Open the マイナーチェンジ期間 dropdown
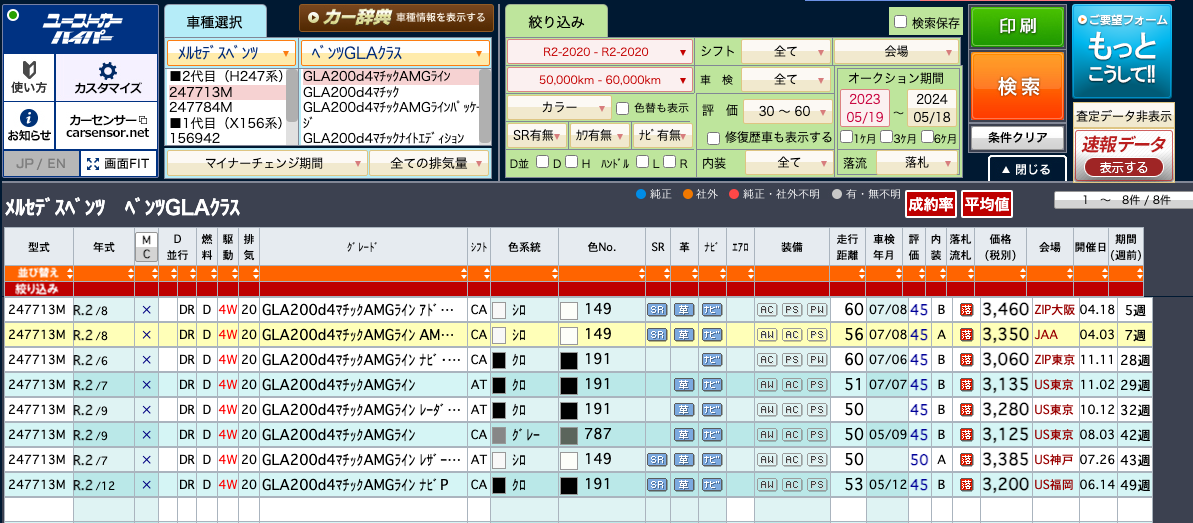The image size is (1193, 523). (266, 163)
